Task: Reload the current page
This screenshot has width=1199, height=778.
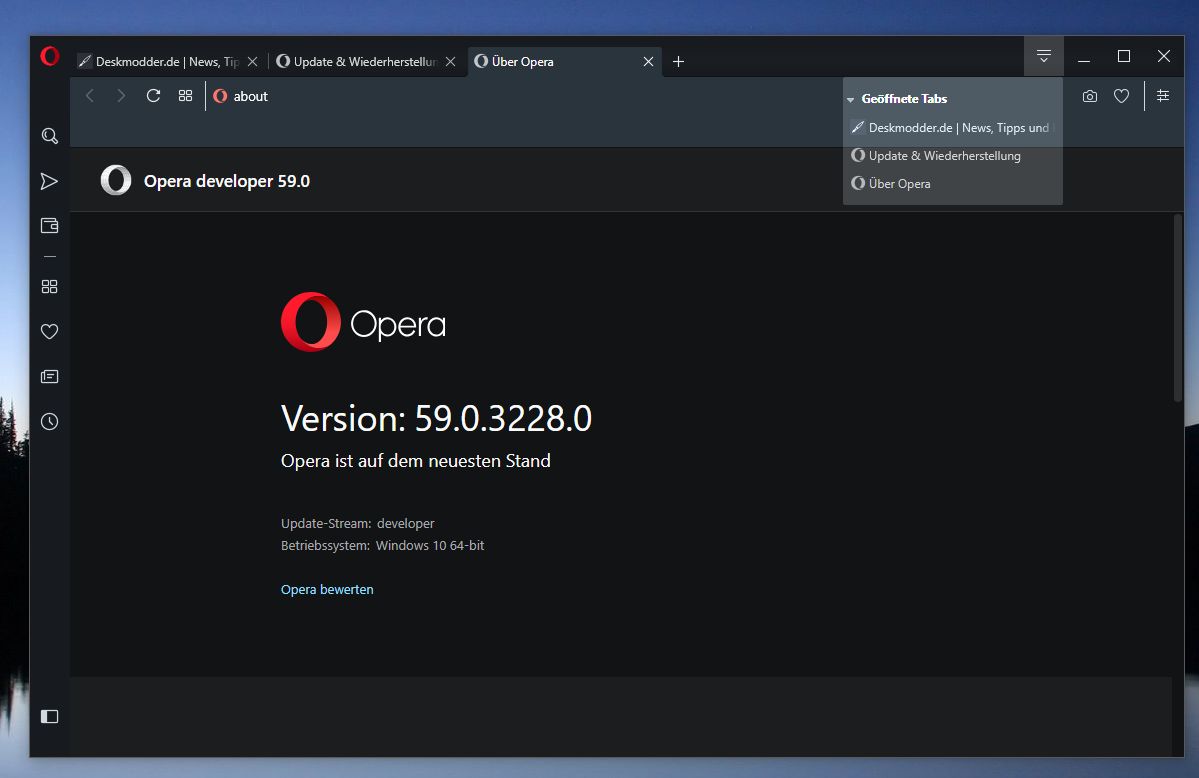Action: point(153,96)
